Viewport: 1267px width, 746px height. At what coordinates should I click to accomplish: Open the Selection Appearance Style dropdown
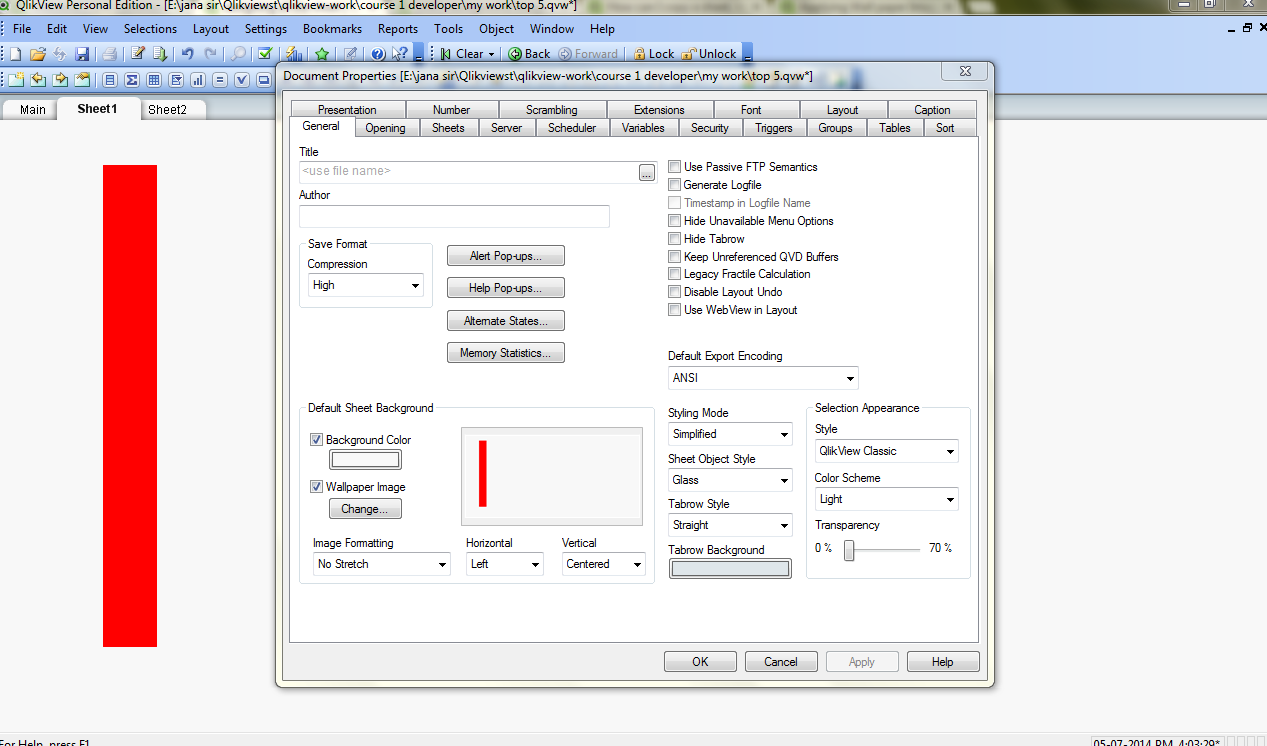887,451
